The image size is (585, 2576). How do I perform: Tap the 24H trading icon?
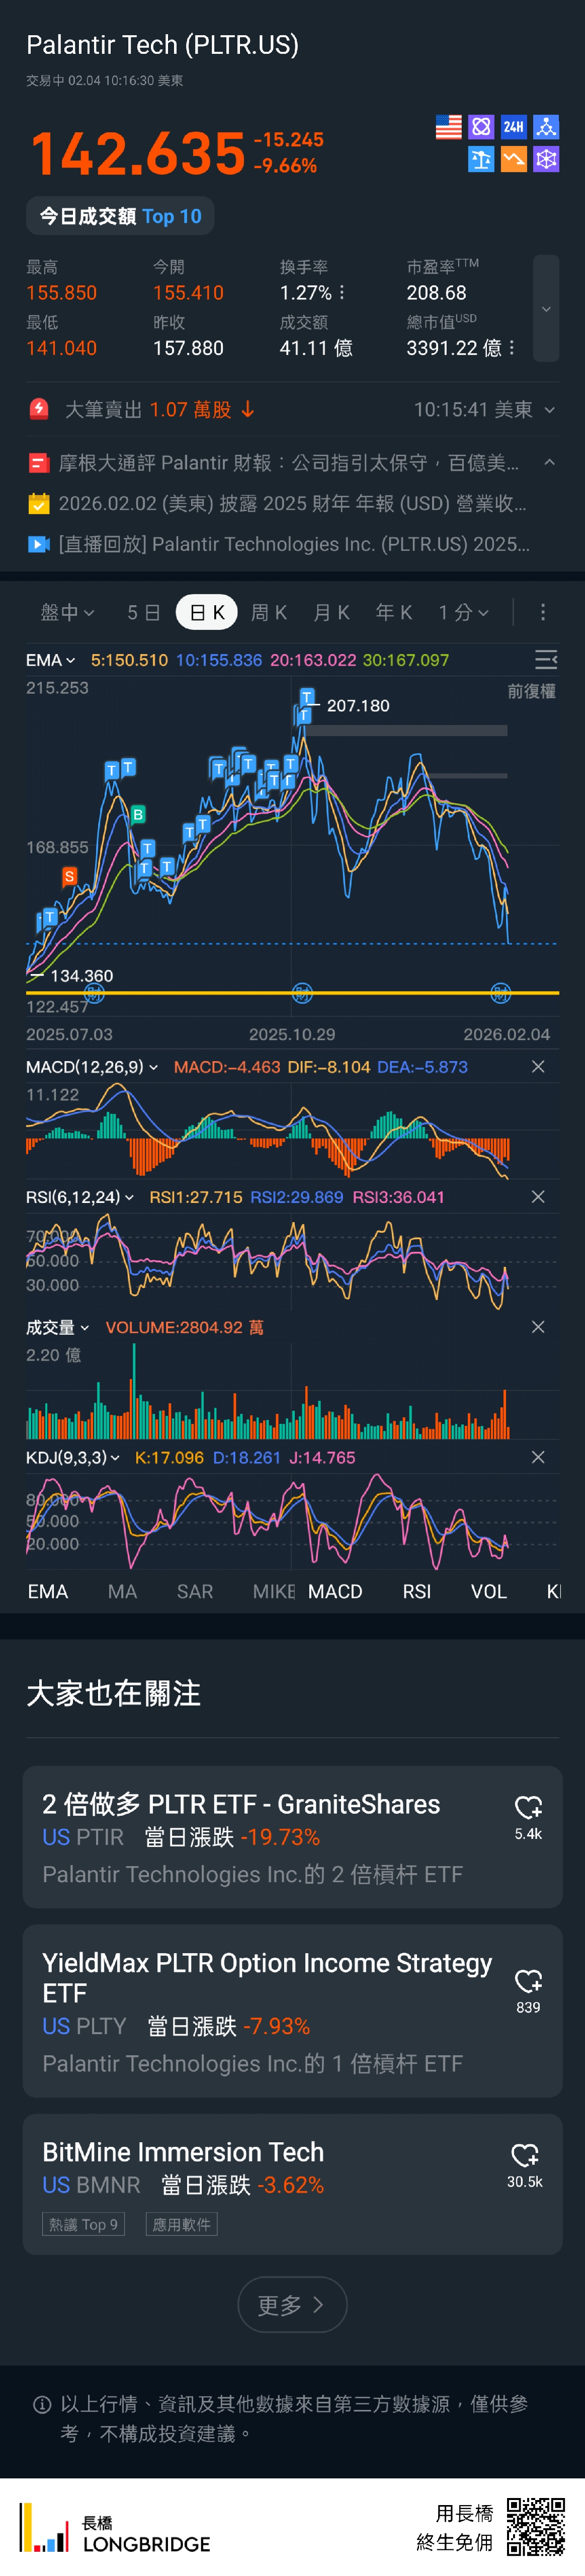[x=513, y=127]
